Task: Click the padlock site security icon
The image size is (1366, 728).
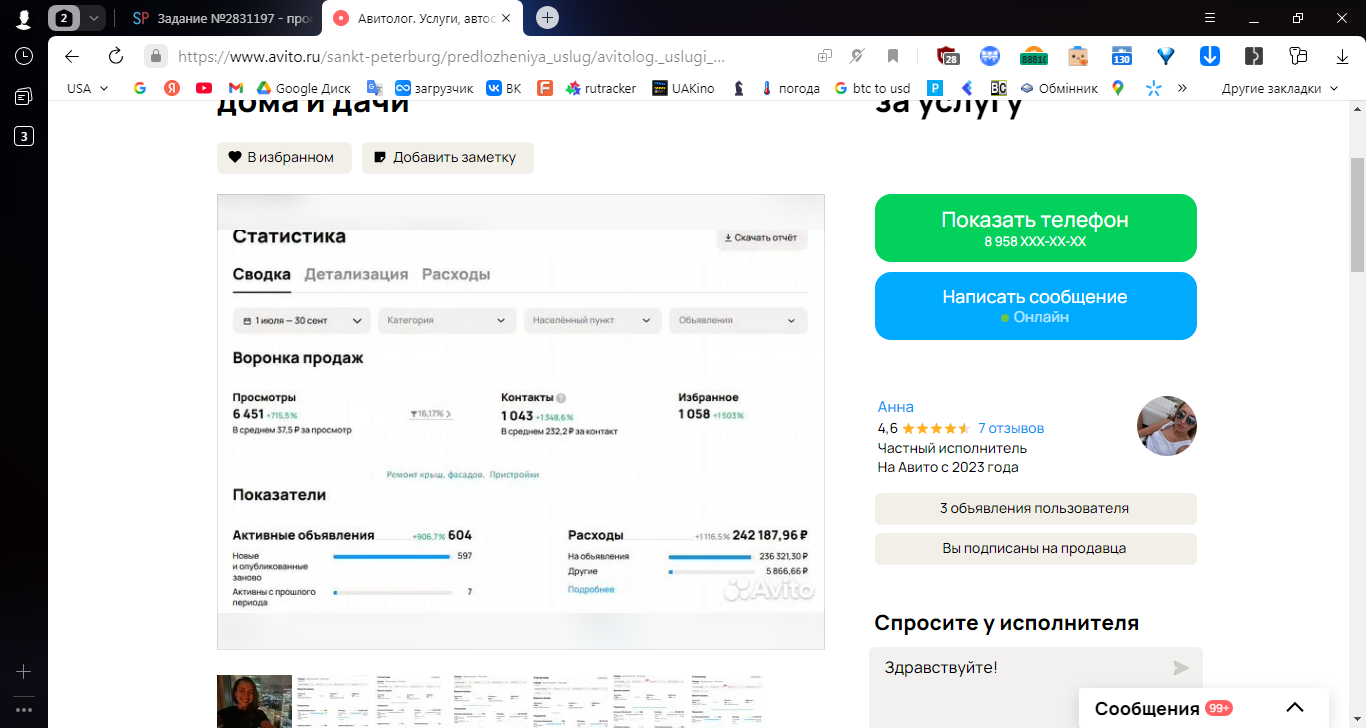Action: tap(155, 56)
